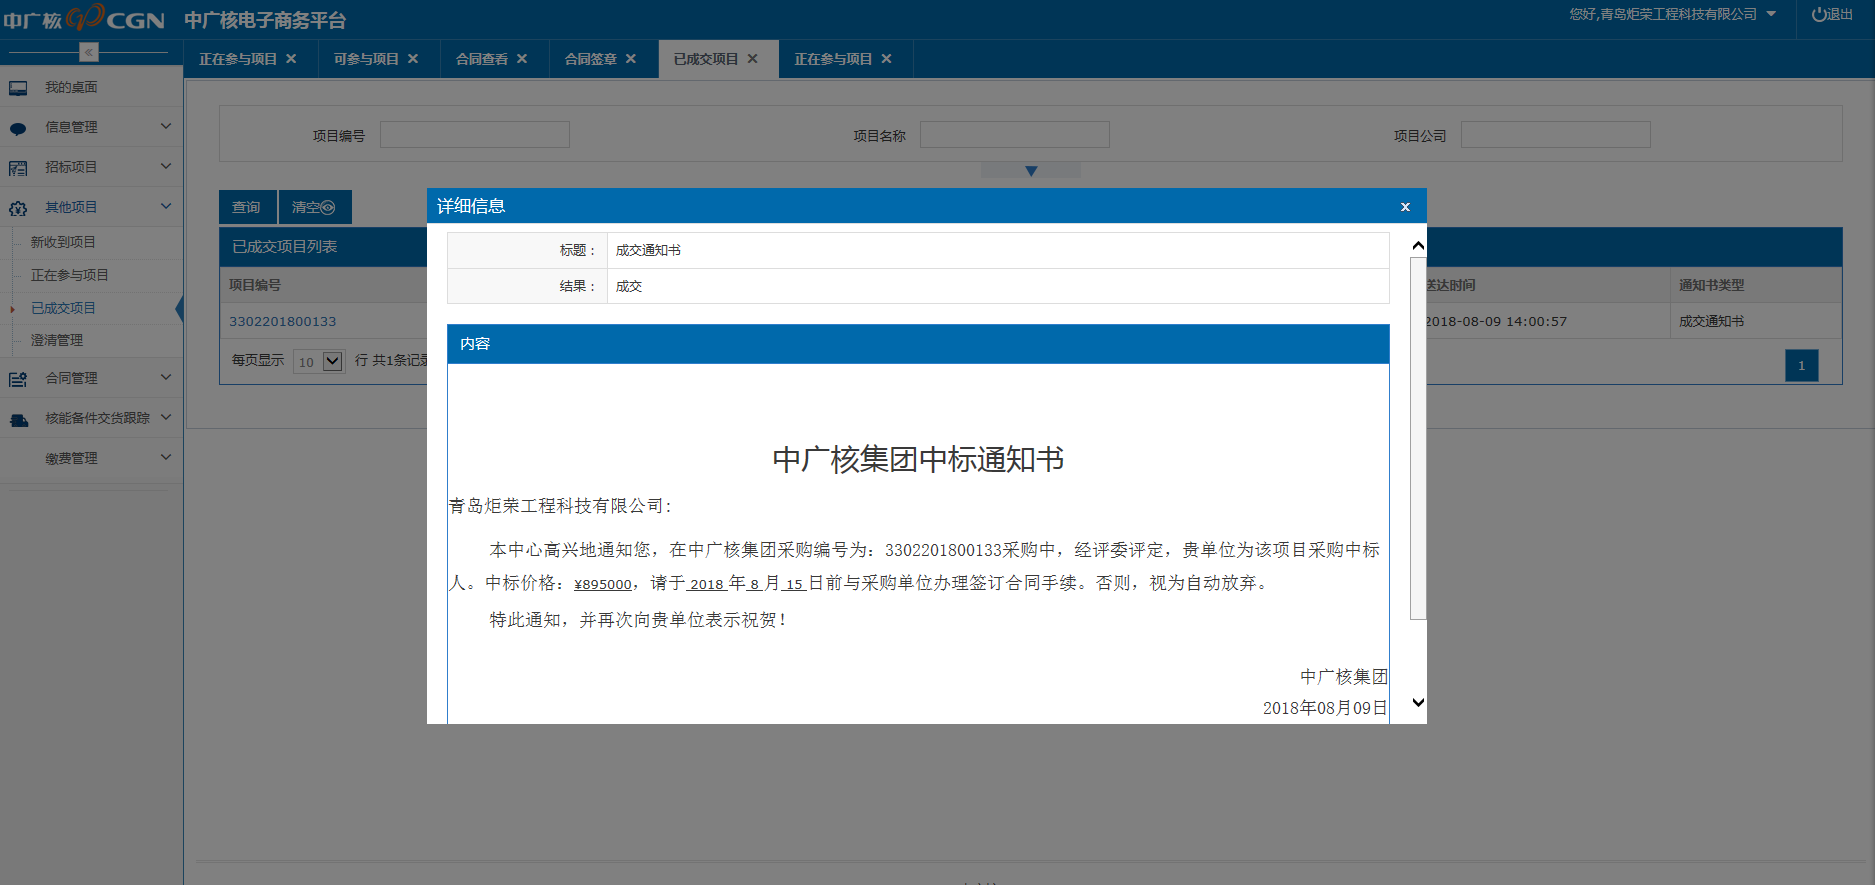Expand the search filter panel triangle
This screenshot has height=885, width=1875.
tap(1031, 171)
